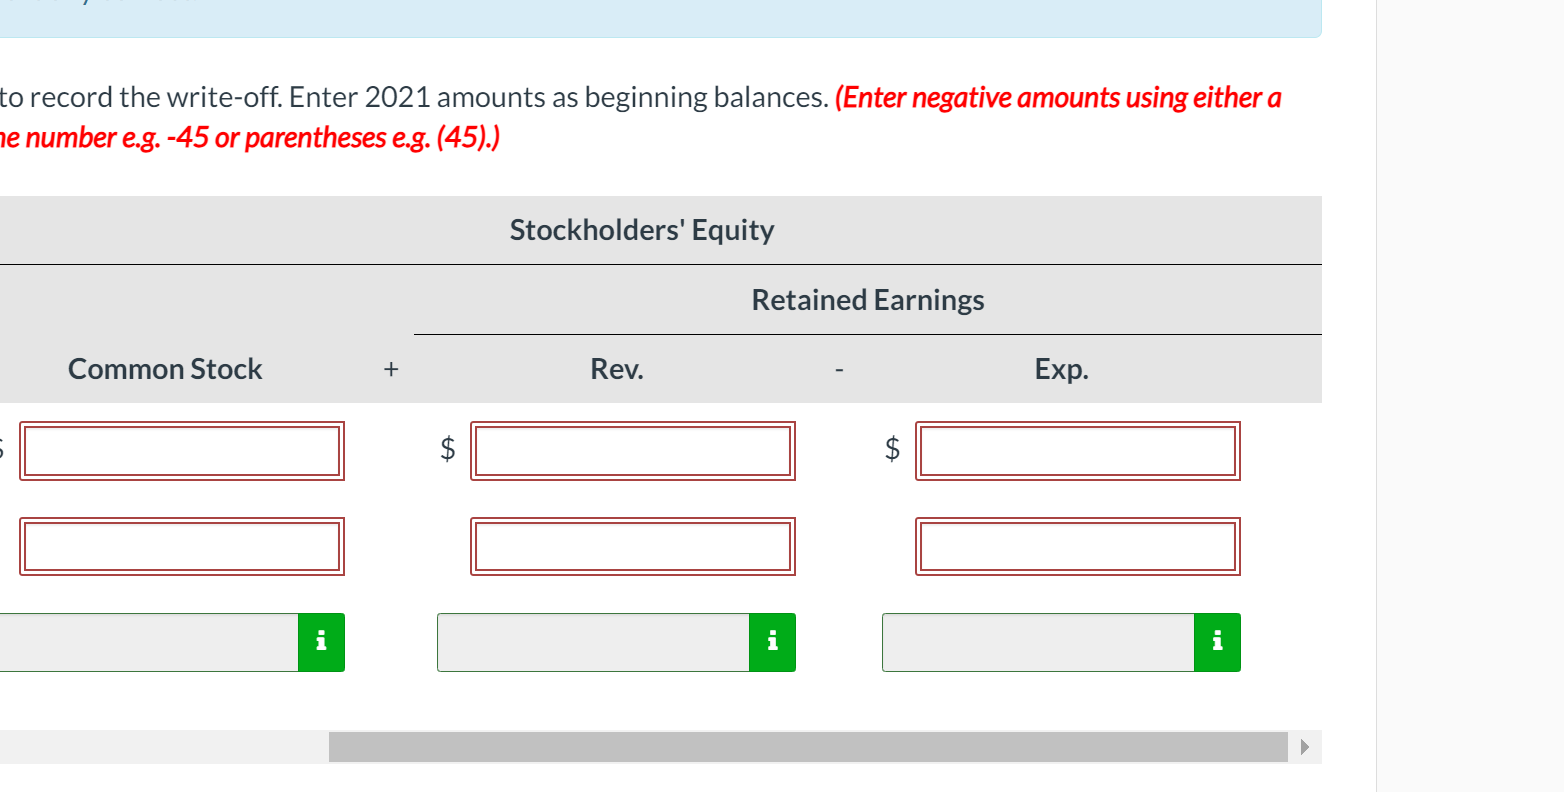This screenshot has height=792, width=1564.
Task: Click the scroll-right arrow of the horizontal scrollbar
Action: click(1304, 747)
